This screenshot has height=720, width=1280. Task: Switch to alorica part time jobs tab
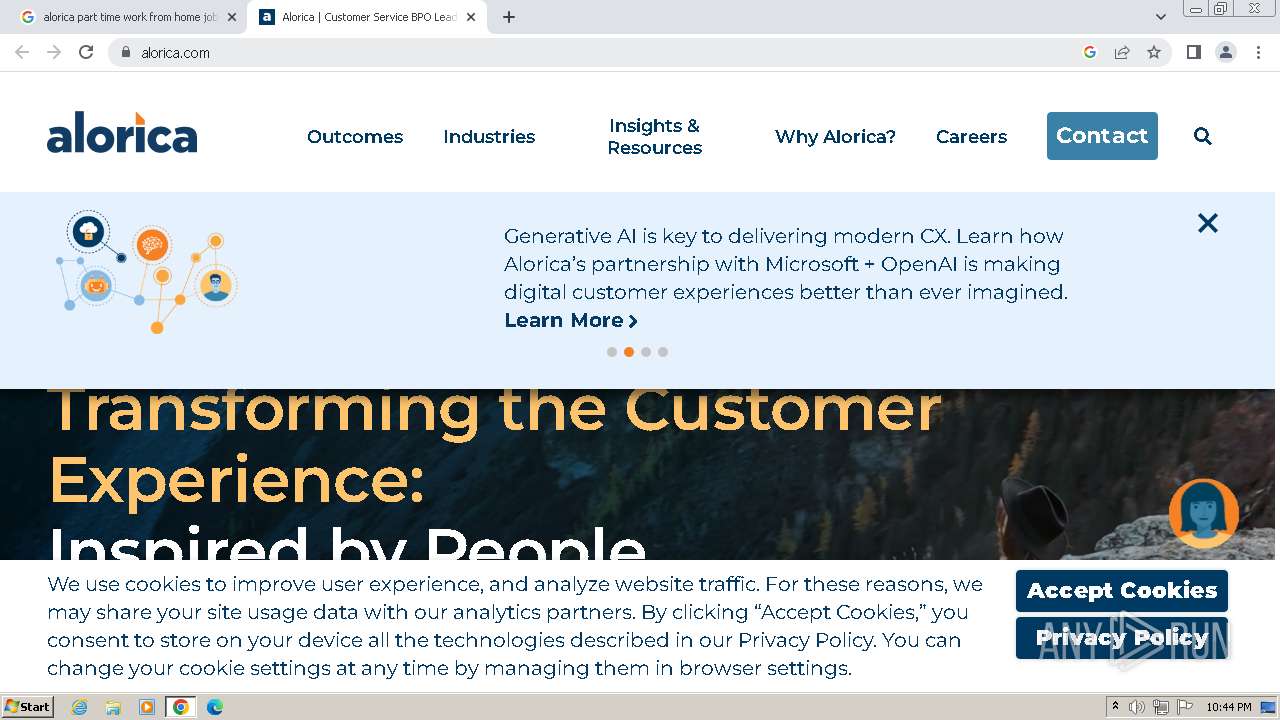coord(127,17)
